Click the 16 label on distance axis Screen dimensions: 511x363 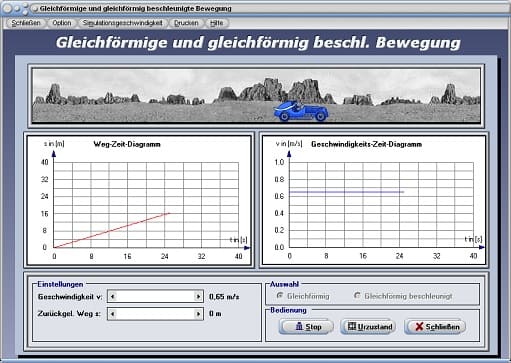pyautogui.click(x=45, y=214)
